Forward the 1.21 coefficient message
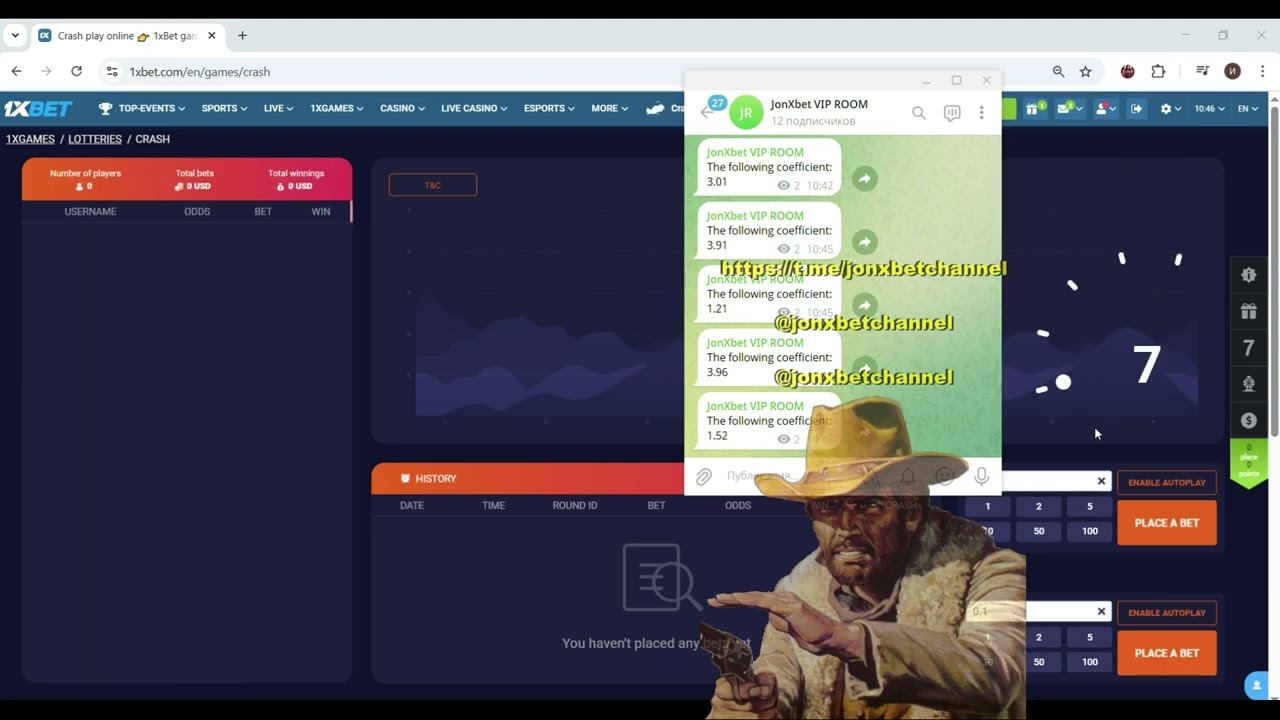 [864, 305]
